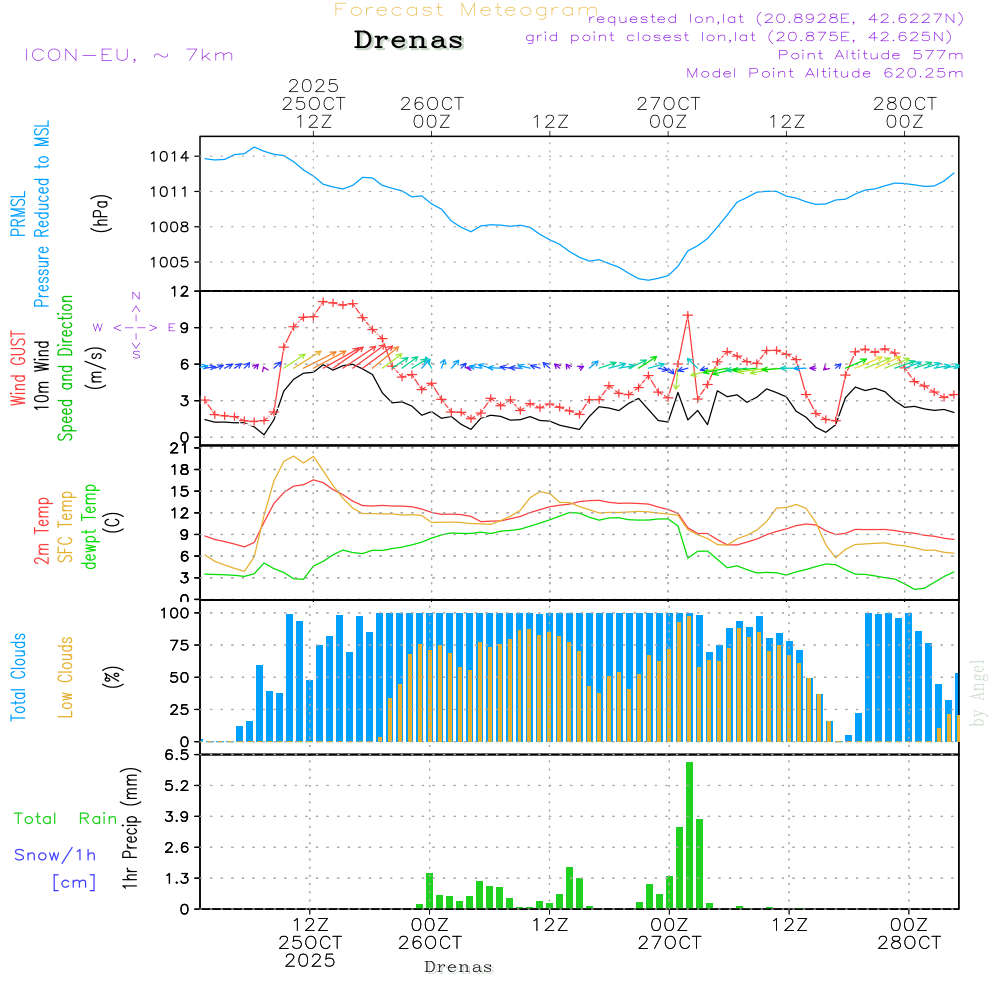Click the blue Total Clouds legend label

tap(18, 677)
